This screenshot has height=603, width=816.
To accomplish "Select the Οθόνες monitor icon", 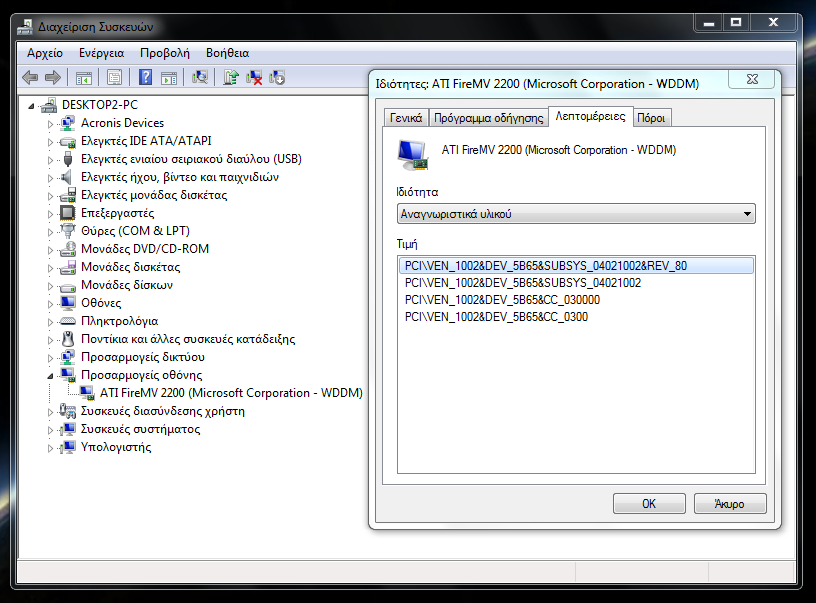I will point(68,303).
